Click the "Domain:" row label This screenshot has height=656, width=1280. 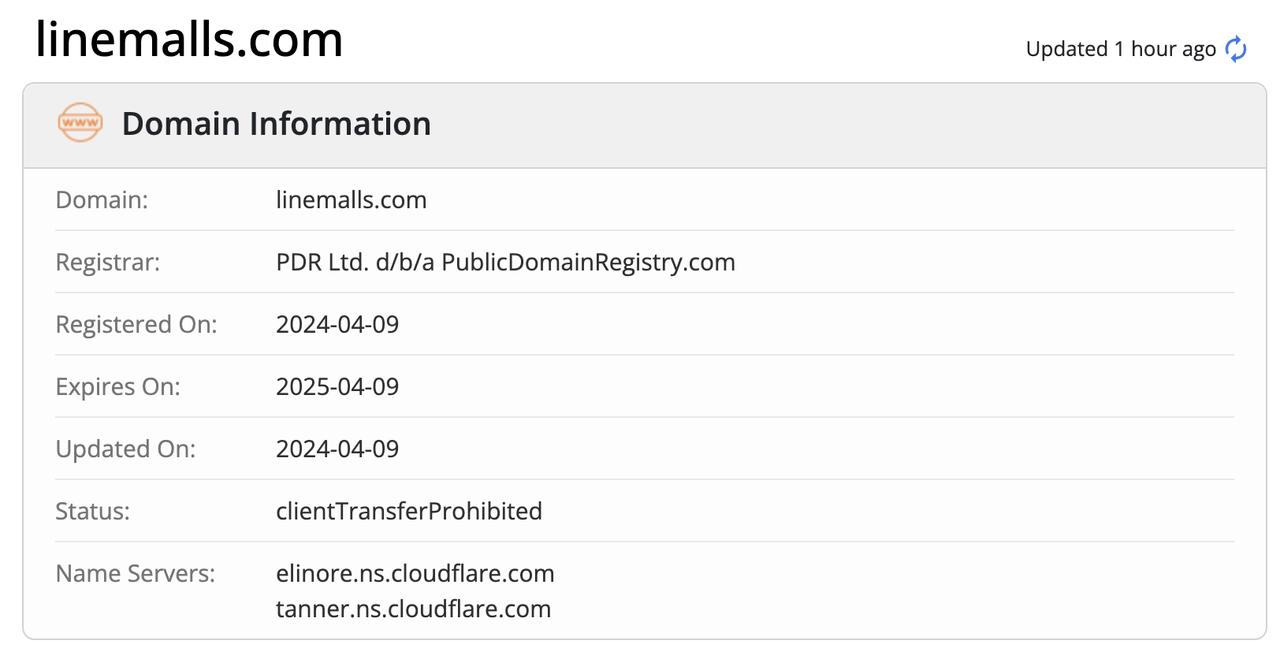click(x=102, y=200)
